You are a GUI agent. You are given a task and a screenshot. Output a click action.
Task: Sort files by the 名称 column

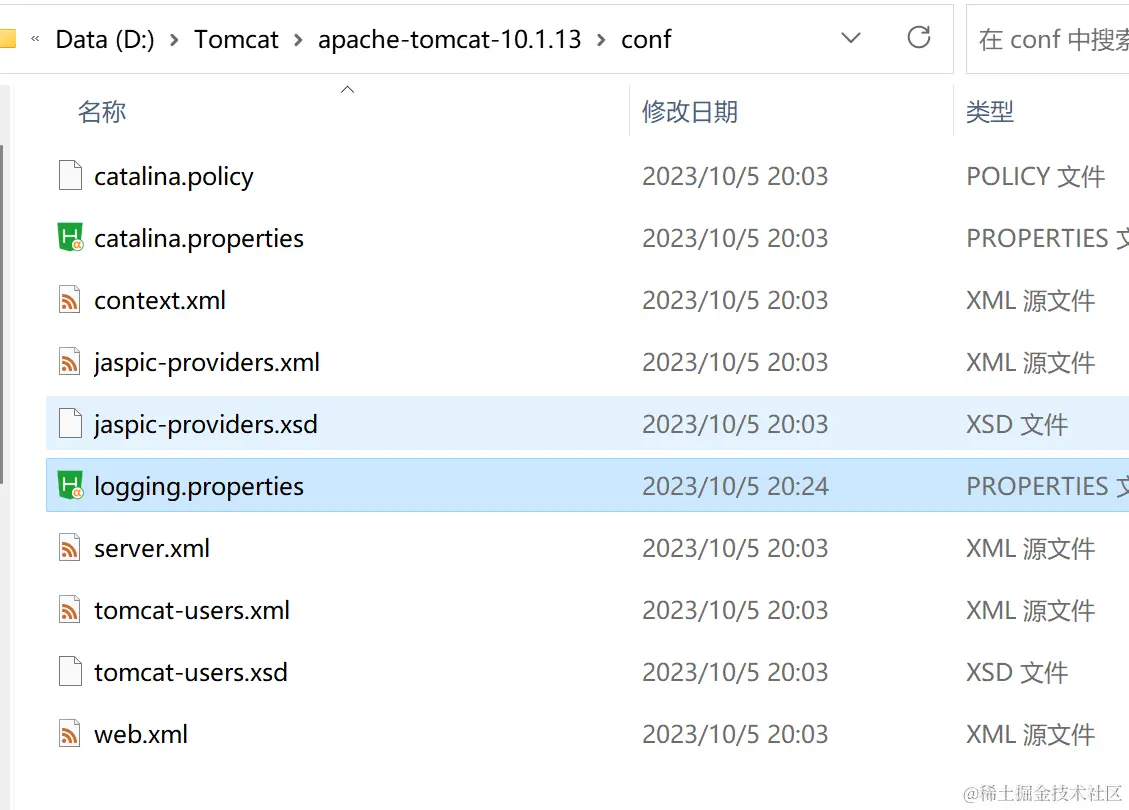pyautogui.click(x=102, y=112)
